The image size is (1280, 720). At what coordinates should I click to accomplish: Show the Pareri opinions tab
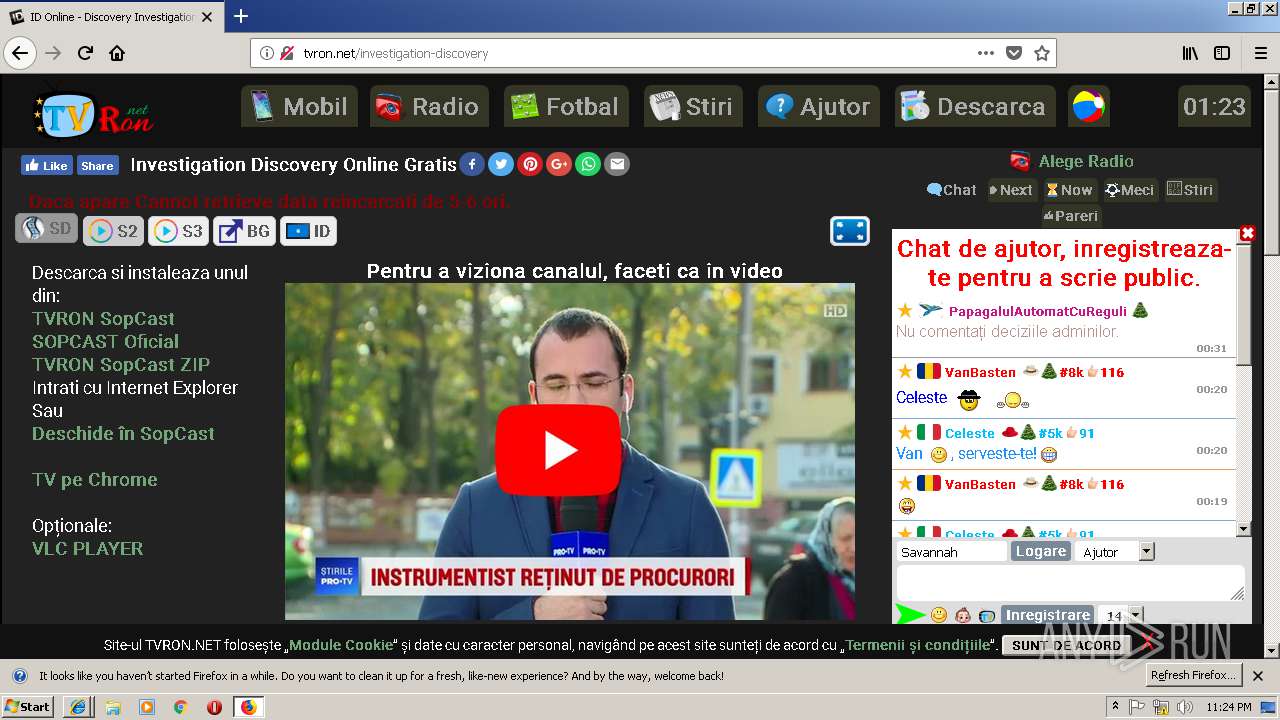click(x=1071, y=215)
